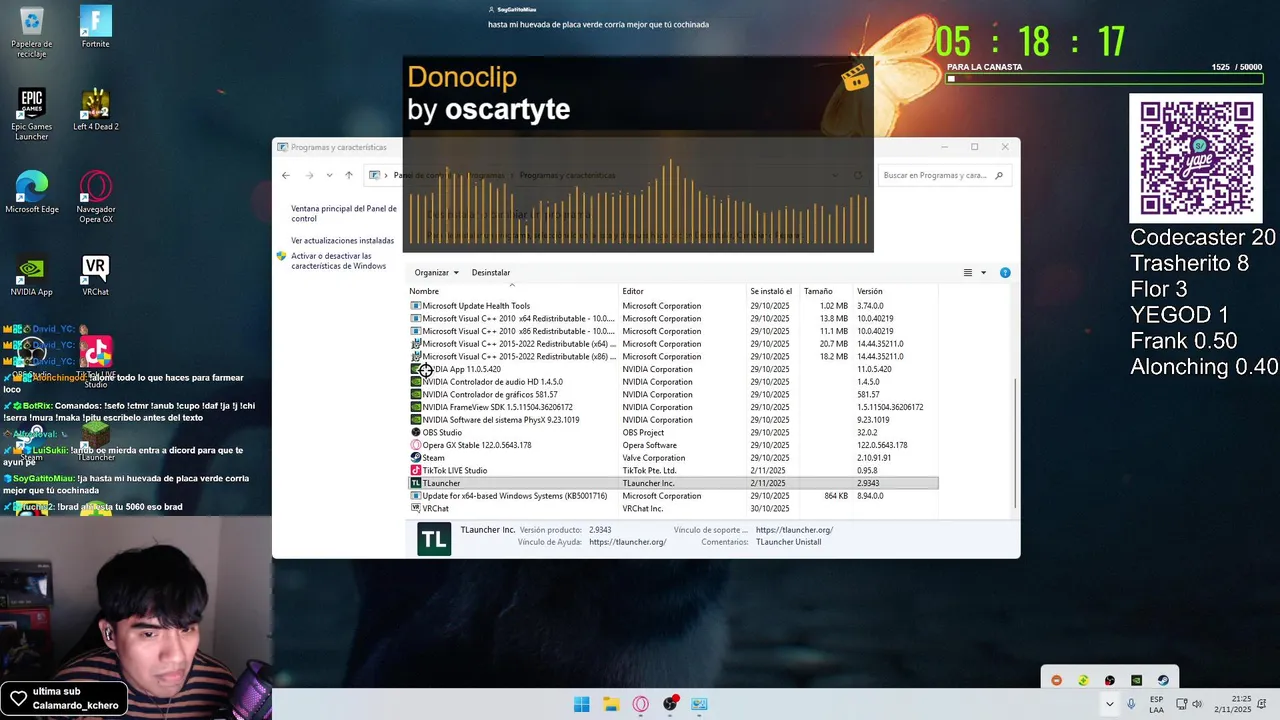Change list view layout icon
Screen dimensions: 1280x720
click(x=967, y=272)
